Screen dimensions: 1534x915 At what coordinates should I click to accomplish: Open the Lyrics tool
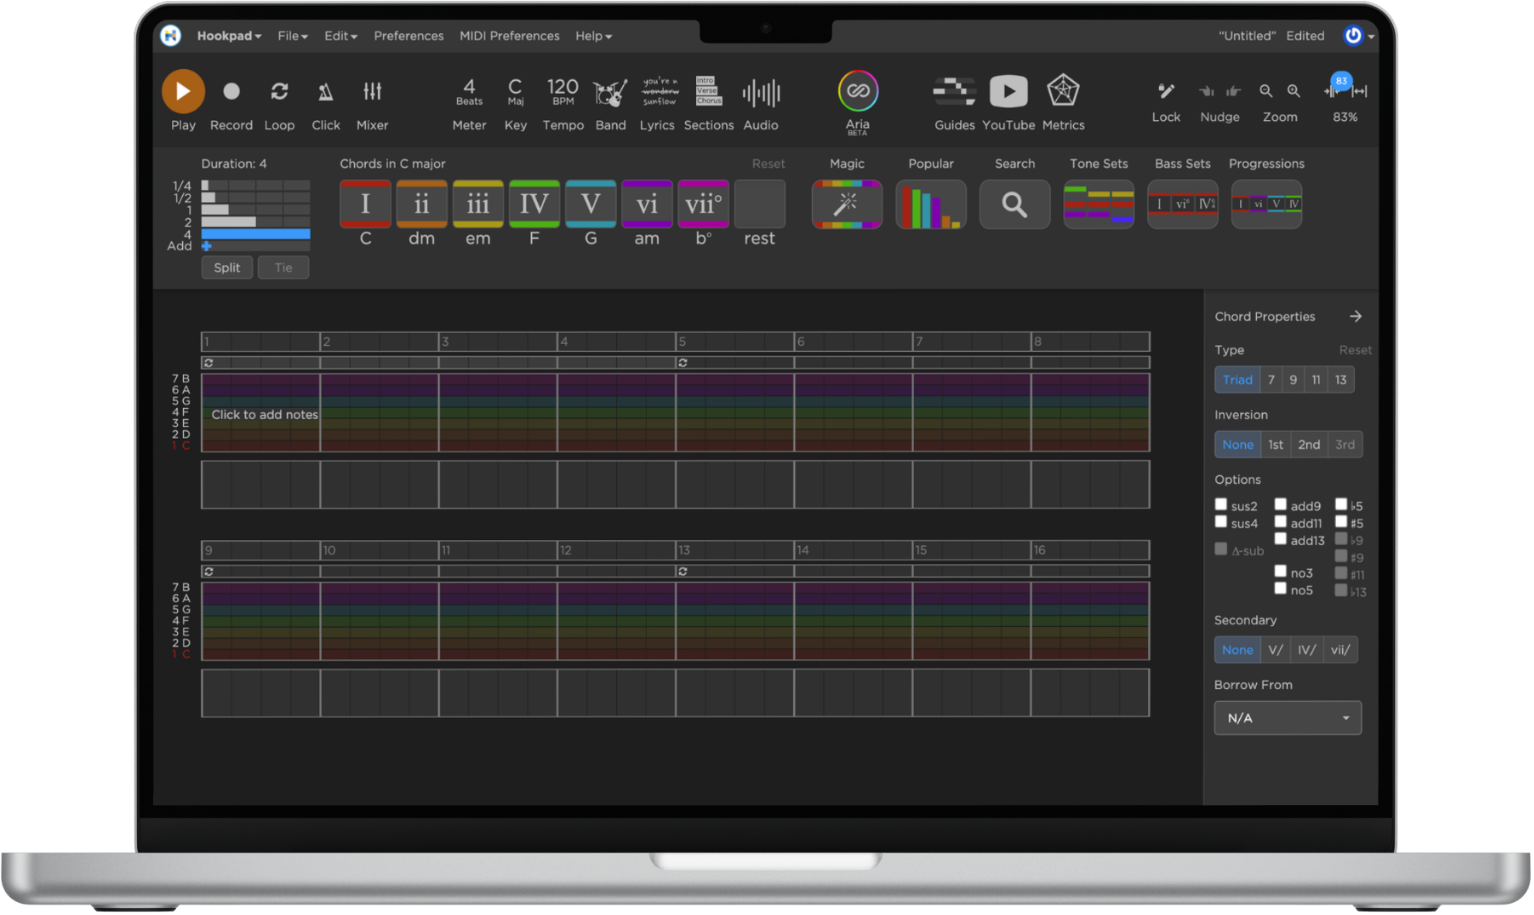[x=658, y=91]
